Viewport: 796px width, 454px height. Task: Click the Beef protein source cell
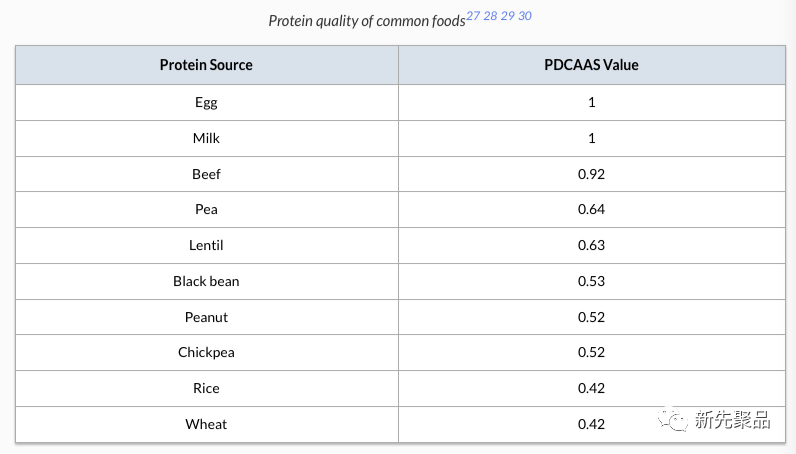click(x=206, y=174)
